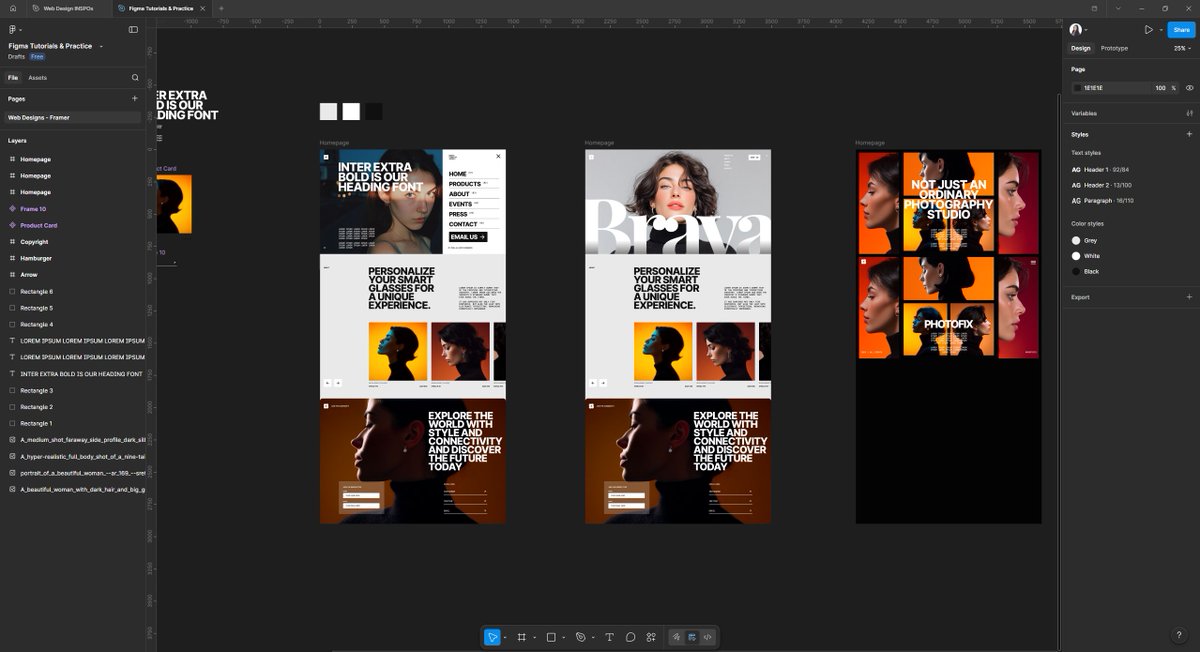Open the Figma main menu
This screenshot has height=652, width=1200.
[13, 30]
